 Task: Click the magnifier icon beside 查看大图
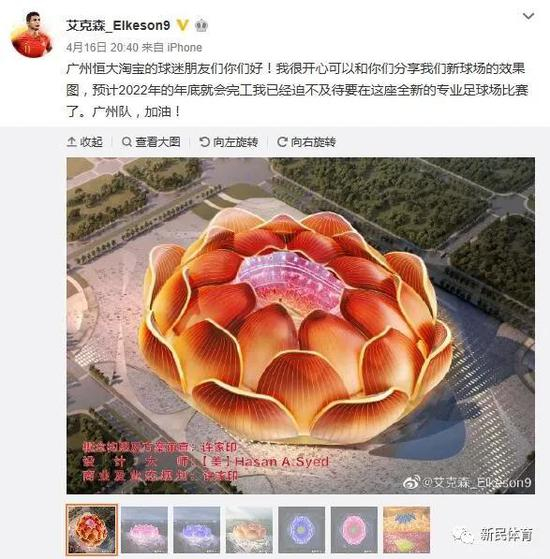(127, 142)
